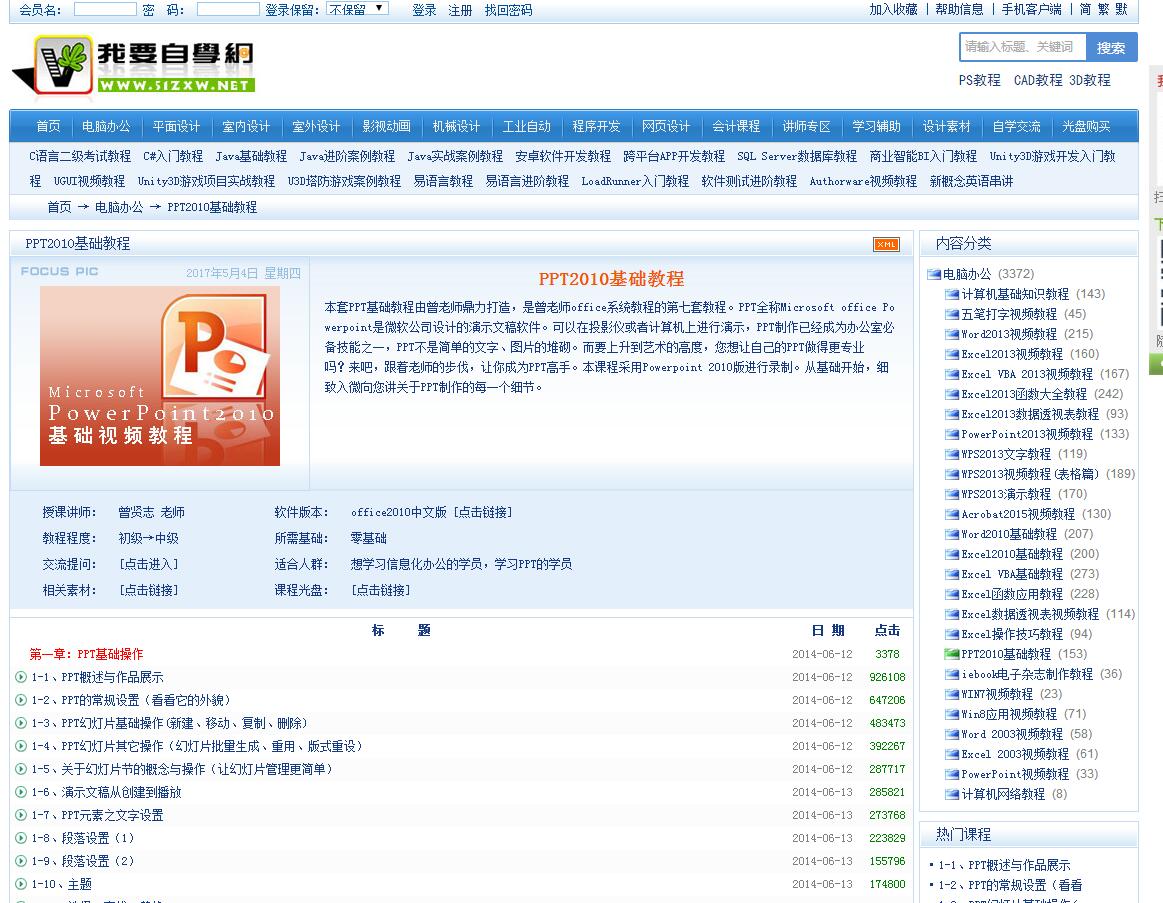Click folder icon next to 计算机基础知识教程
Image resolution: width=1163 pixels, height=903 pixels.
tap(952, 295)
